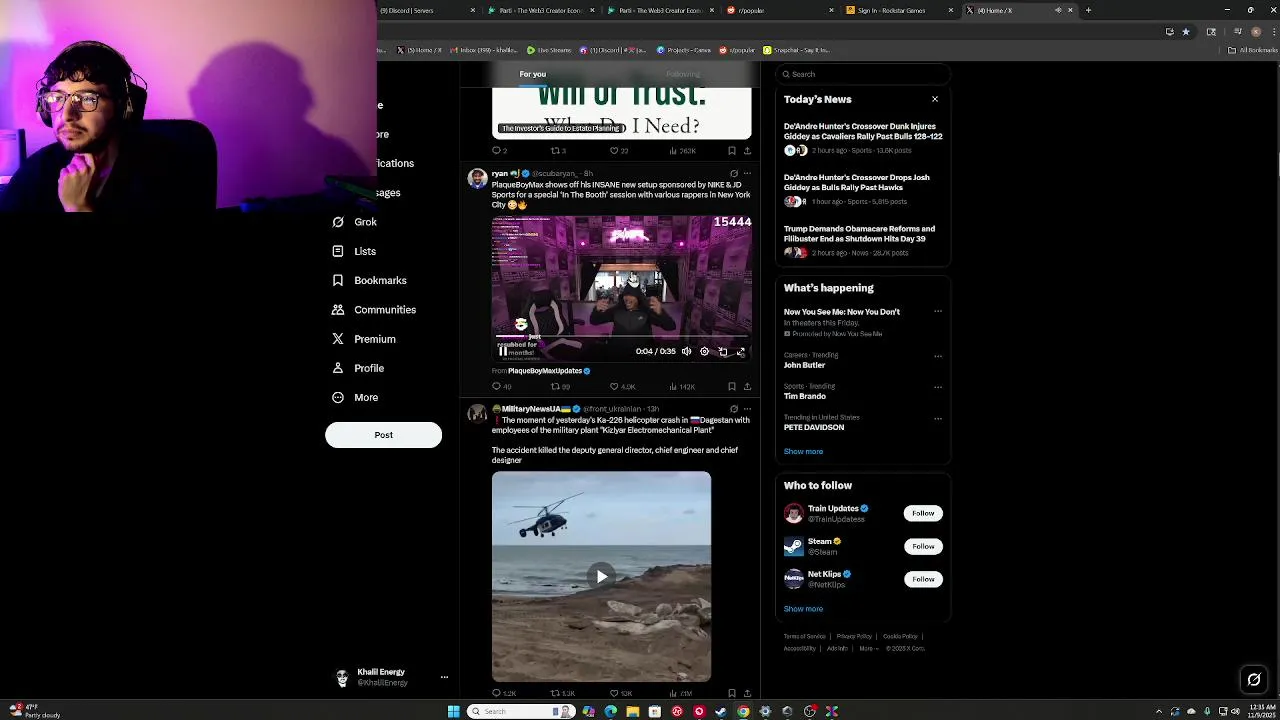The height and width of the screenshot is (720, 1280).
Task: Mute the PlaqueBoyMax video
Action: 686,352
